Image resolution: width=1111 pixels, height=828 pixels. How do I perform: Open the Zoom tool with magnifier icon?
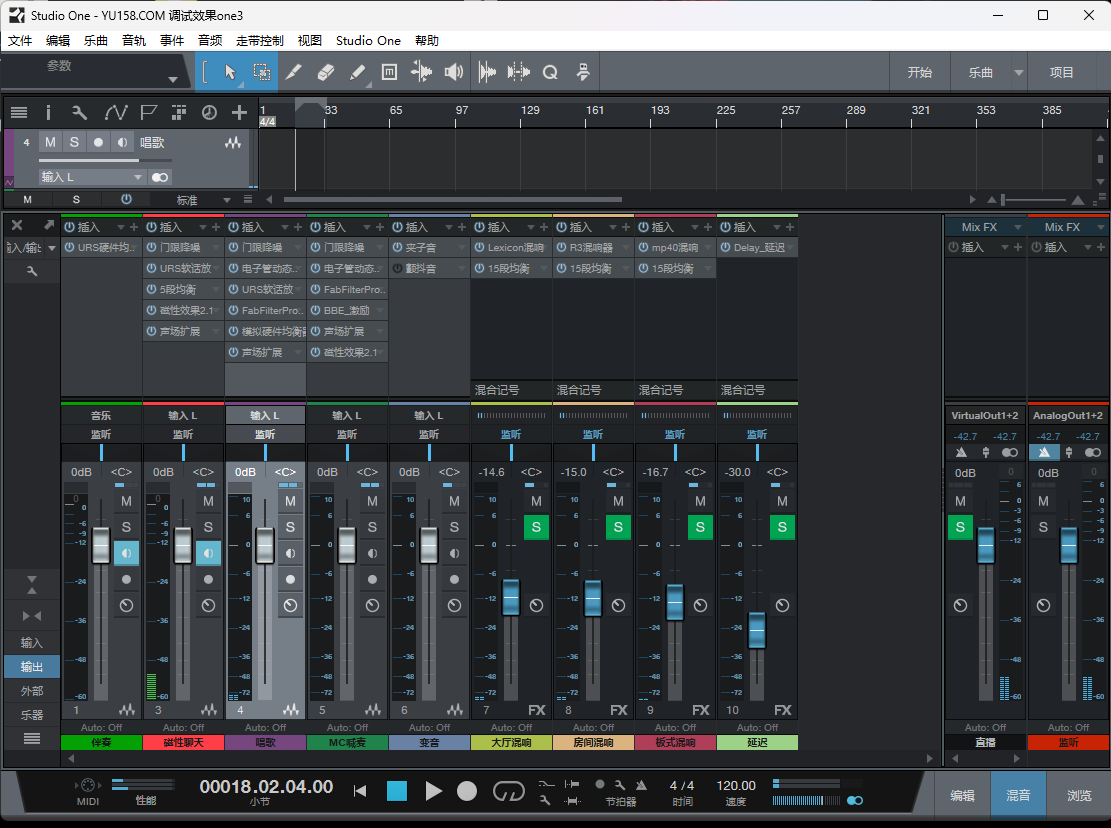point(549,71)
